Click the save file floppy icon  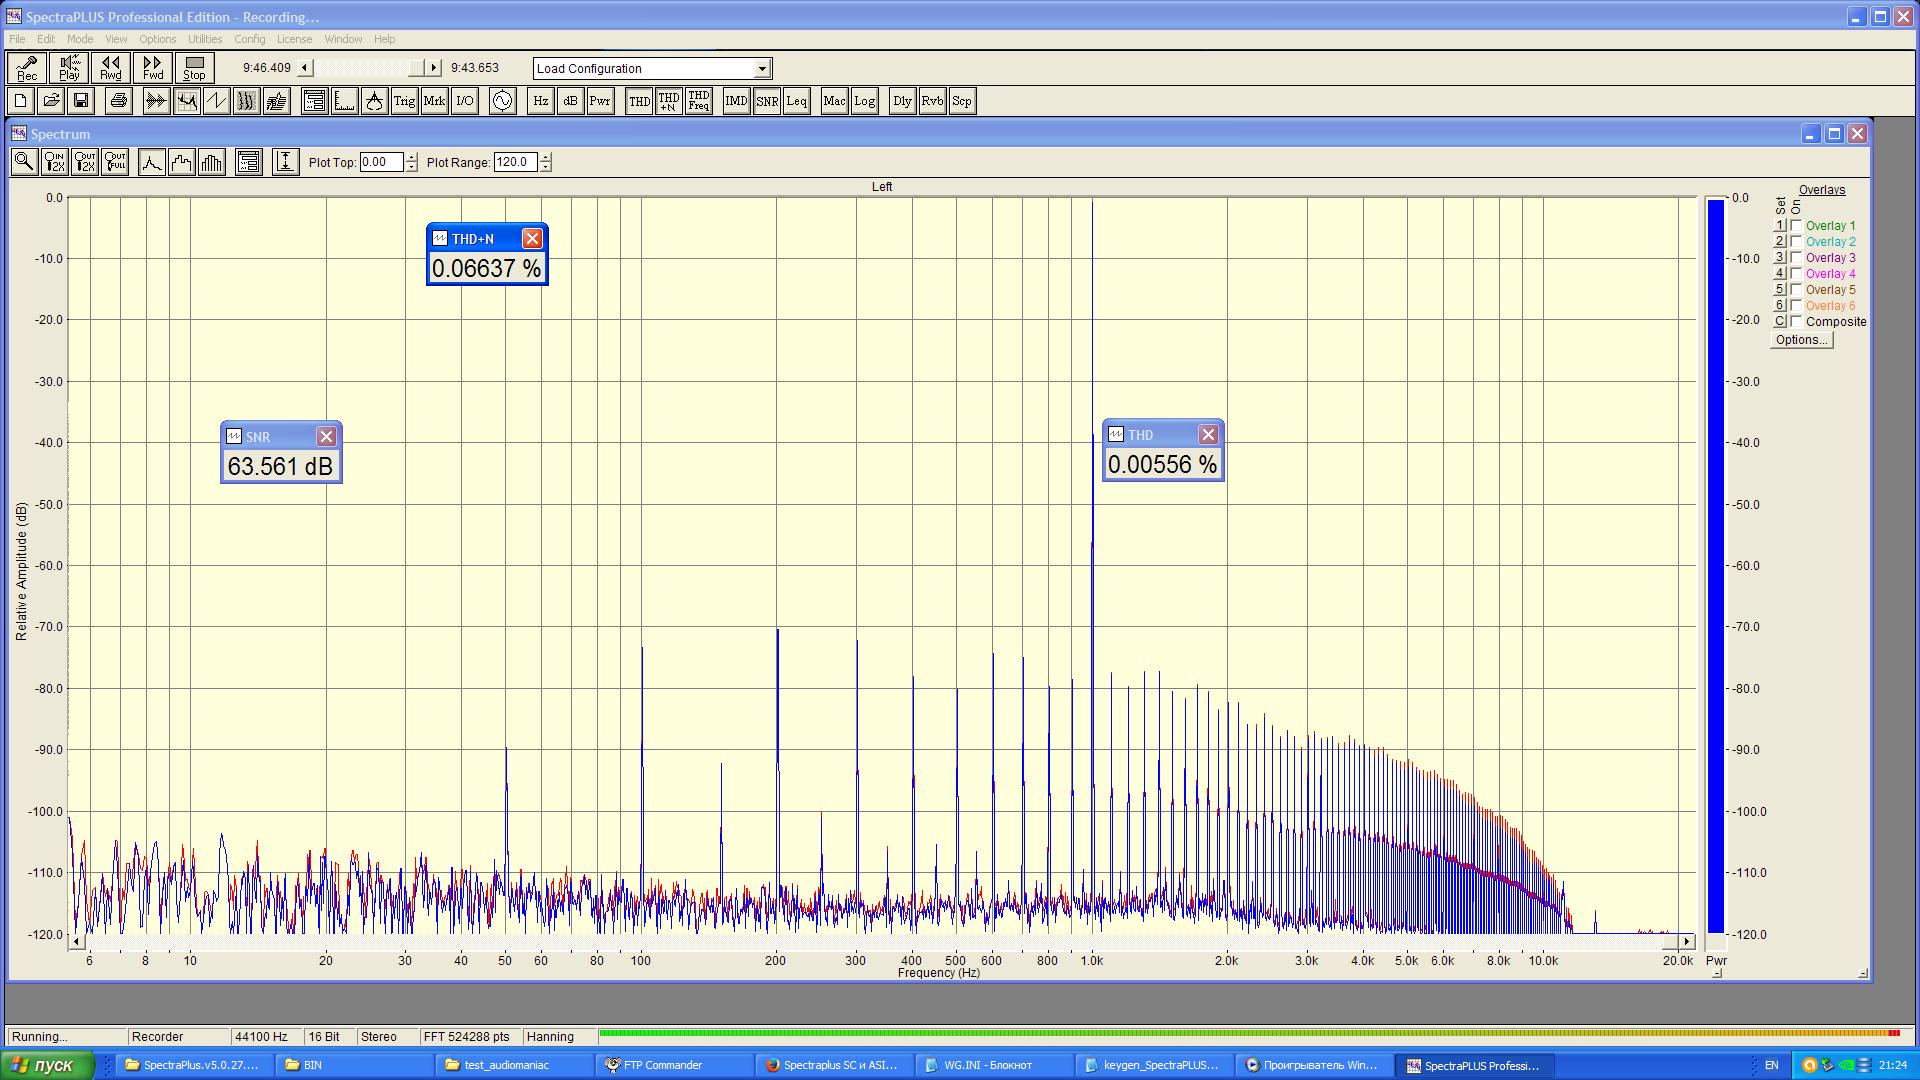[81, 101]
